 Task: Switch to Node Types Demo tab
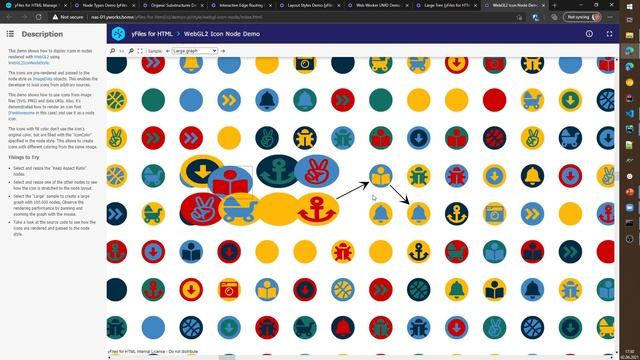pos(104,6)
